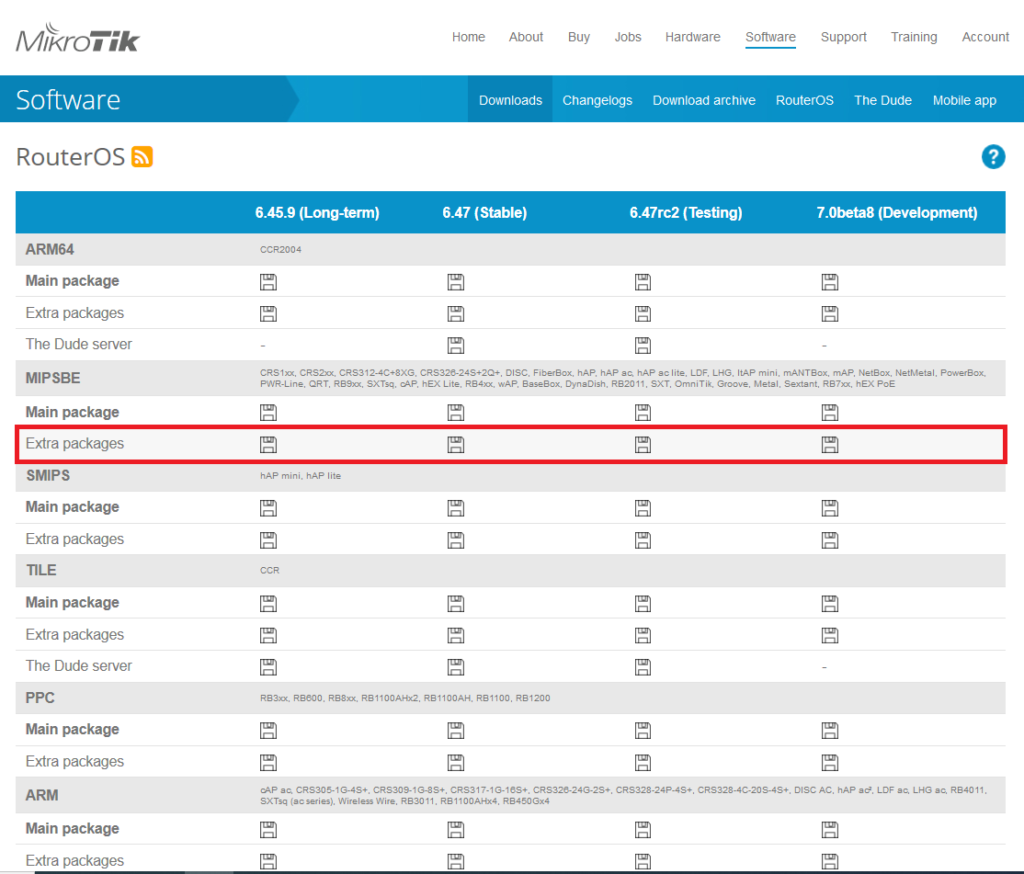Download ARM64 Main package 6.47 Stable

point(456,282)
